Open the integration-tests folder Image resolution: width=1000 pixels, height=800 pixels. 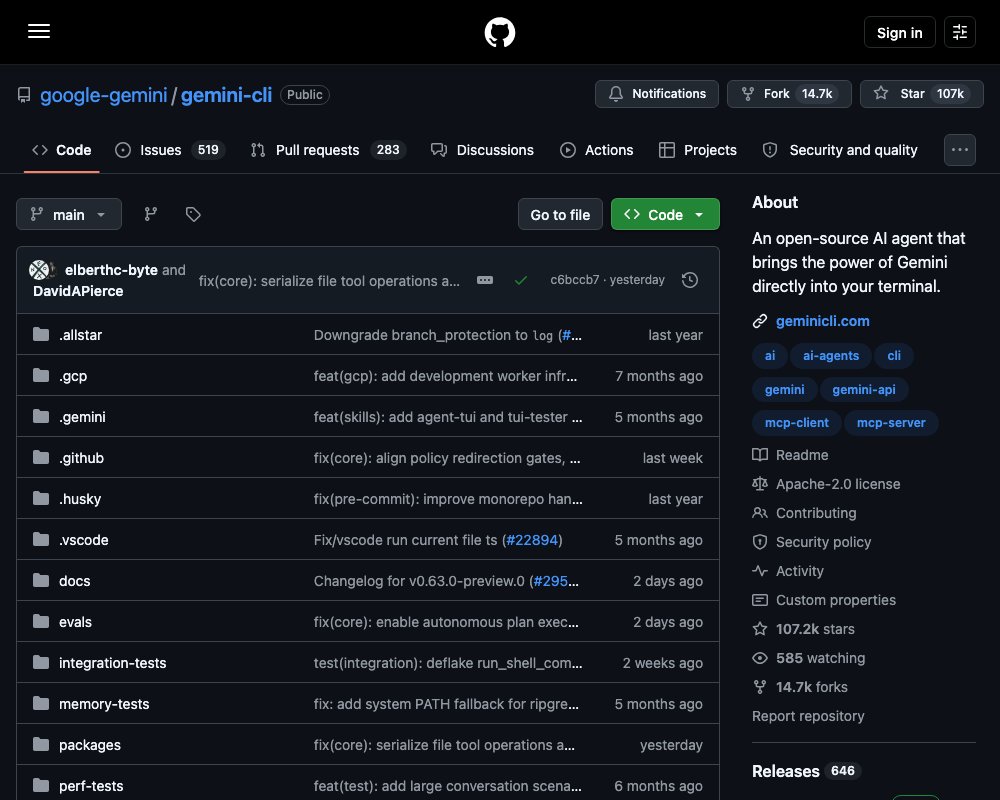(112, 663)
